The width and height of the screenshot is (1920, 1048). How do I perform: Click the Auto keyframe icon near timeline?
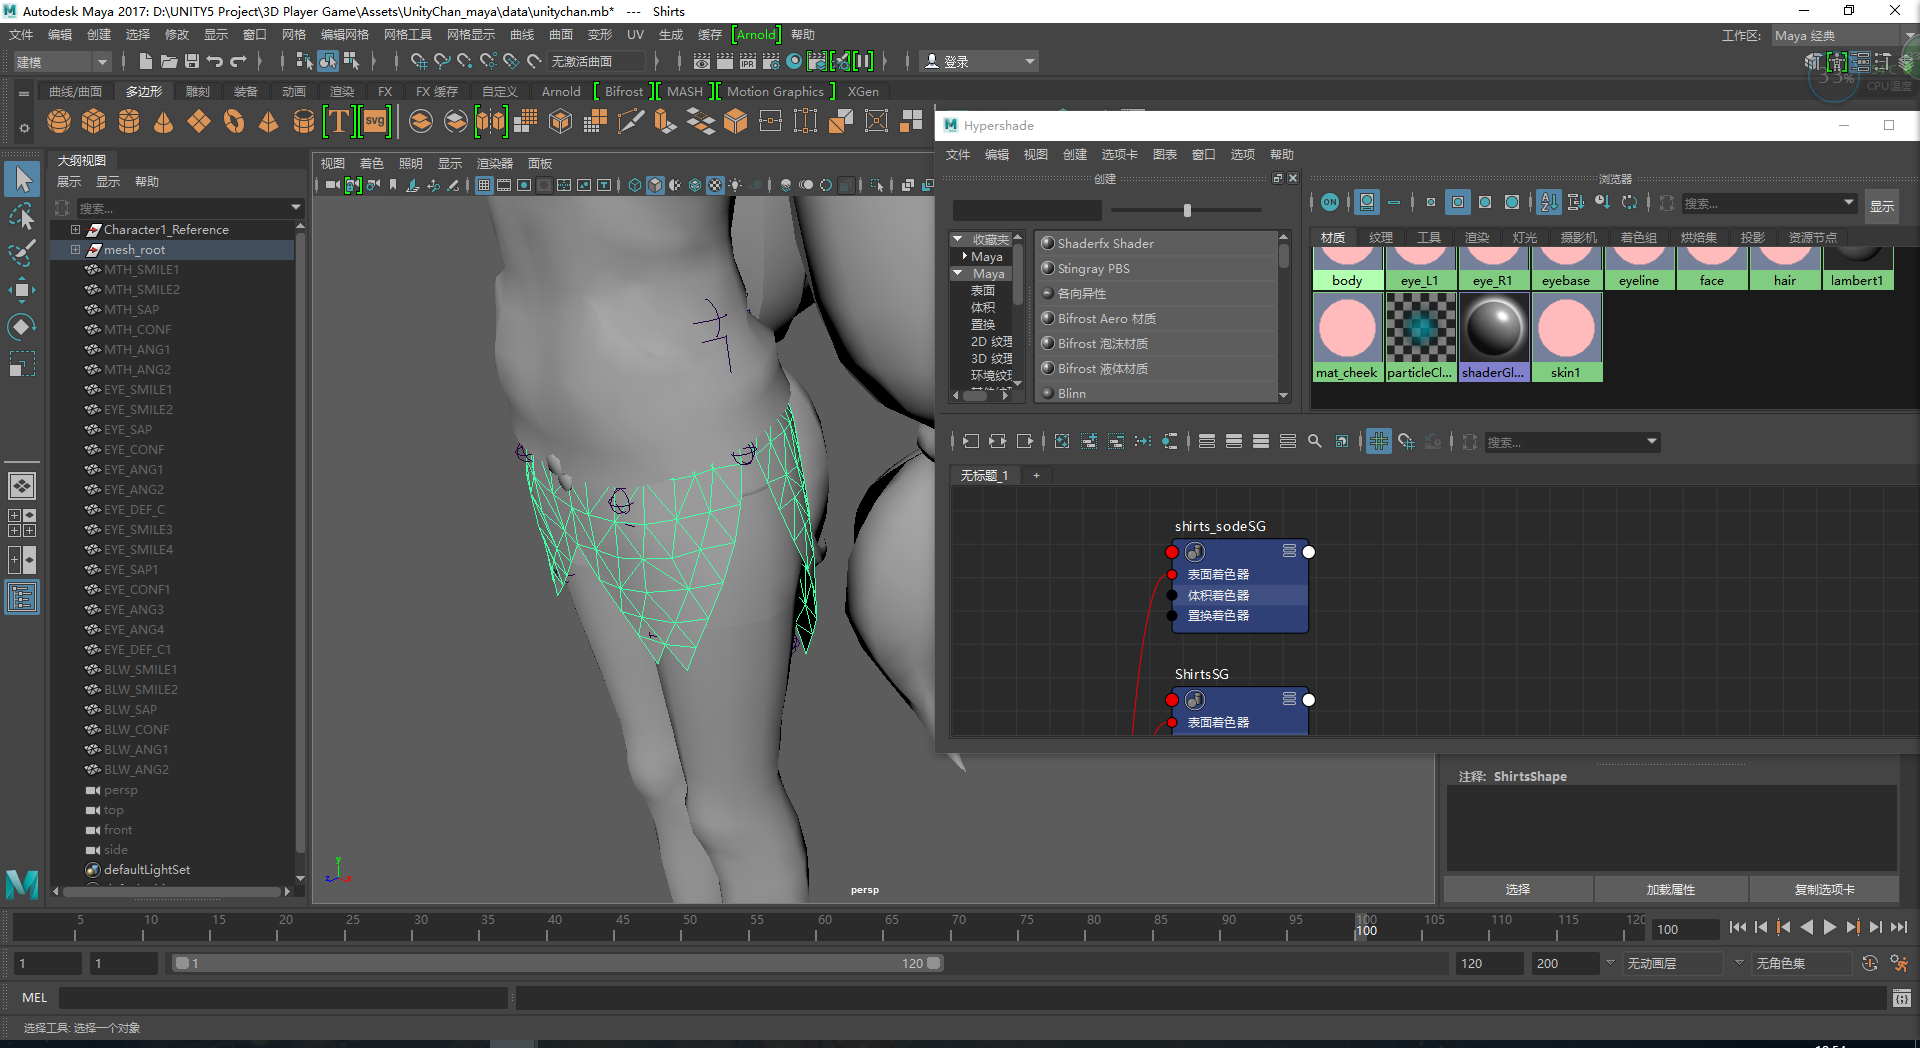[x=1870, y=963]
